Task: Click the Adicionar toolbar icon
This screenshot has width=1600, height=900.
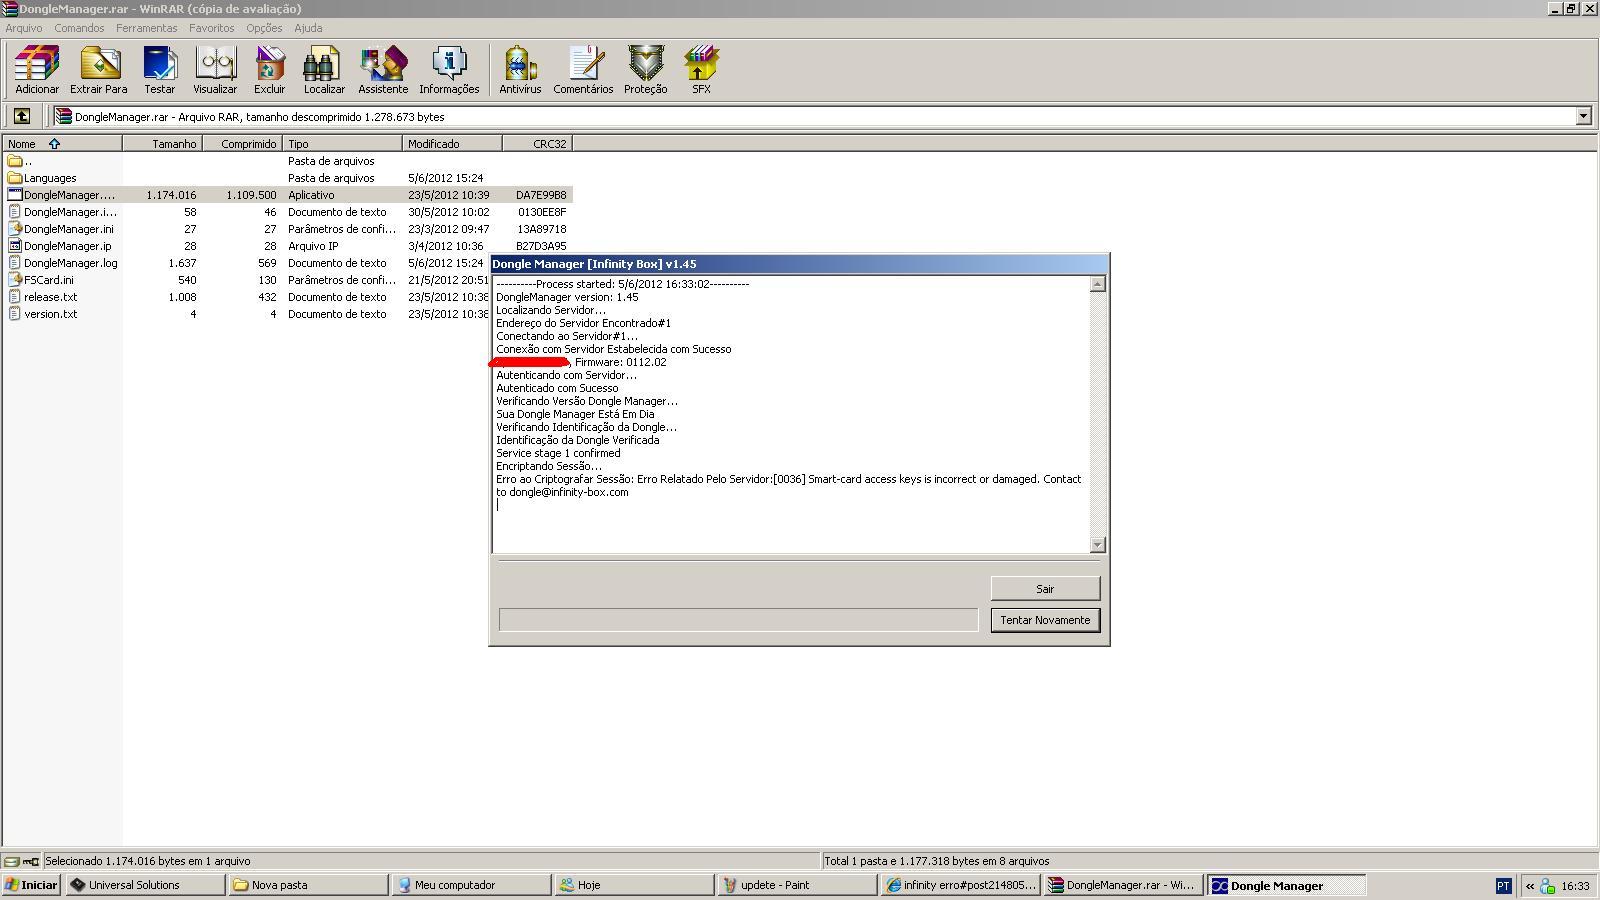Action: click(37, 69)
